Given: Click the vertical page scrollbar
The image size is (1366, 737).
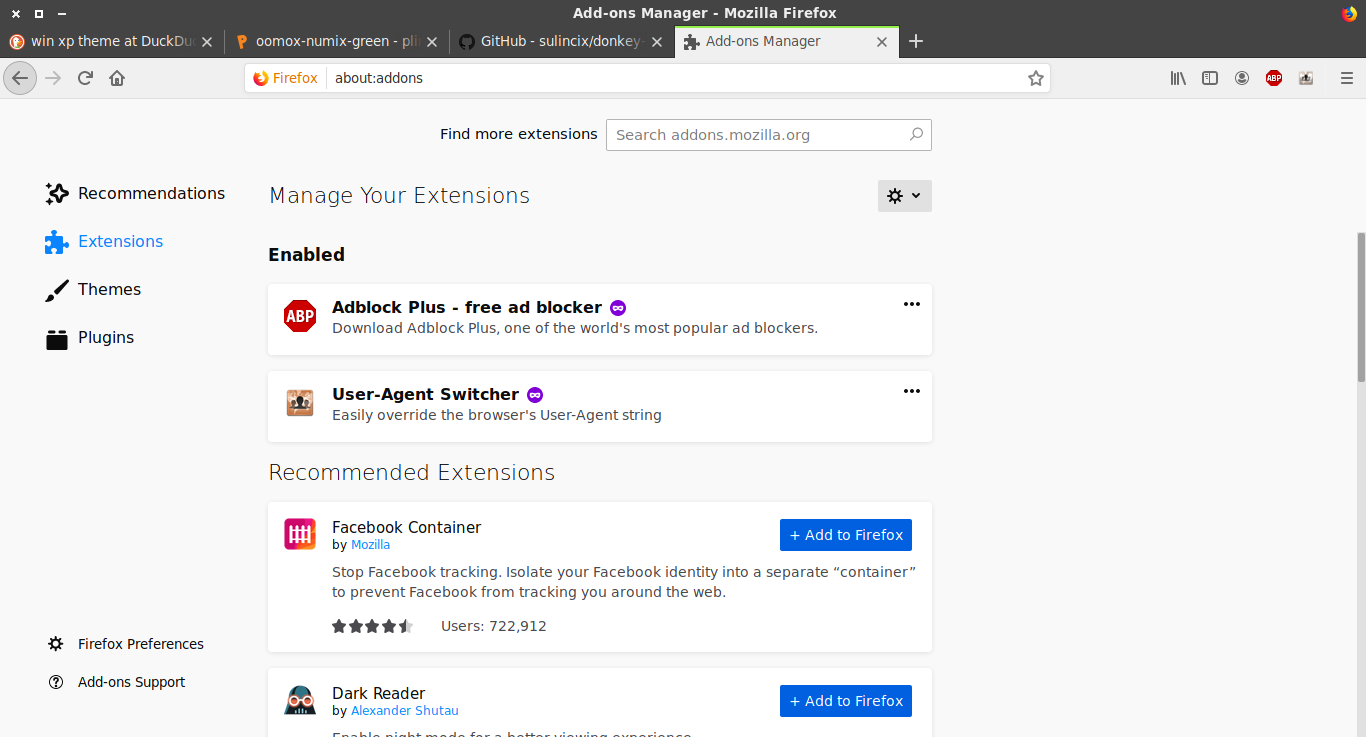Looking at the screenshot, I should click(1360, 306).
